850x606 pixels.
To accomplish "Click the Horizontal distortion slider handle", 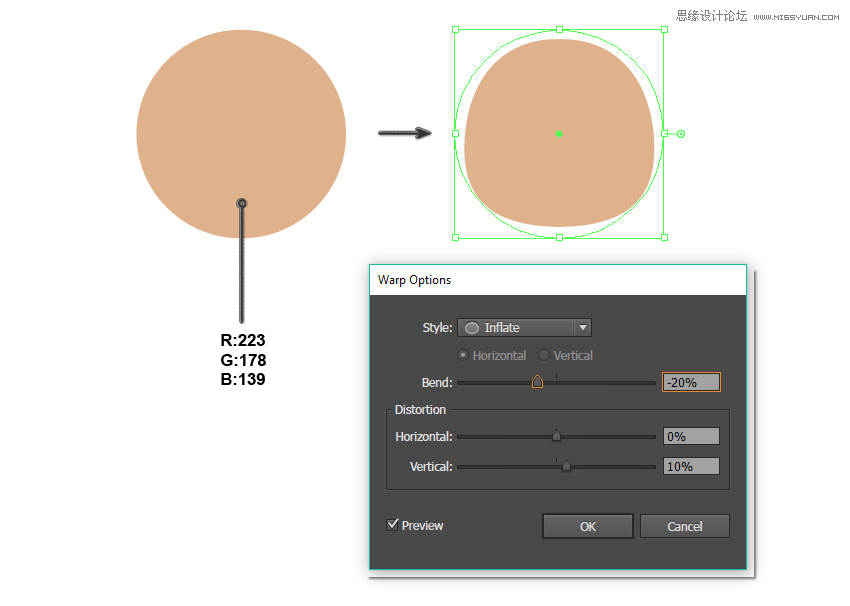I will [x=556, y=435].
